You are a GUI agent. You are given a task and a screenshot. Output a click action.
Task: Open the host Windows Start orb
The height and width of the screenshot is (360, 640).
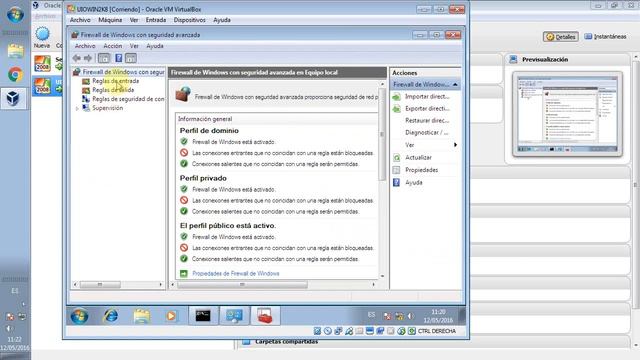[15, 15]
